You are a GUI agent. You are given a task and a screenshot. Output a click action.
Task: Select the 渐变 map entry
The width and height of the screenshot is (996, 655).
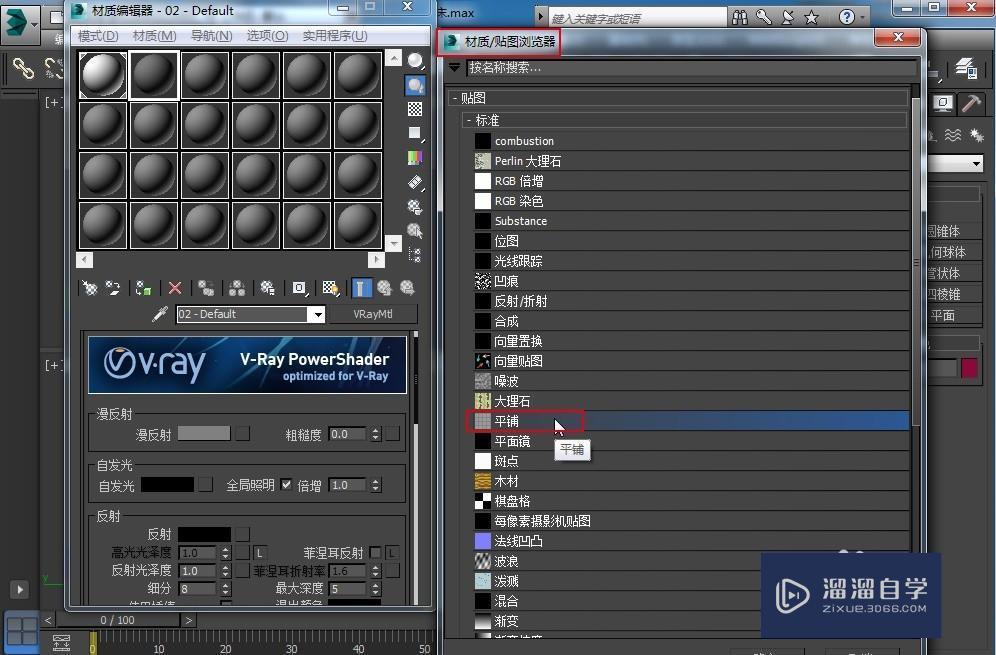pyautogui.click(x=691, y=621)
